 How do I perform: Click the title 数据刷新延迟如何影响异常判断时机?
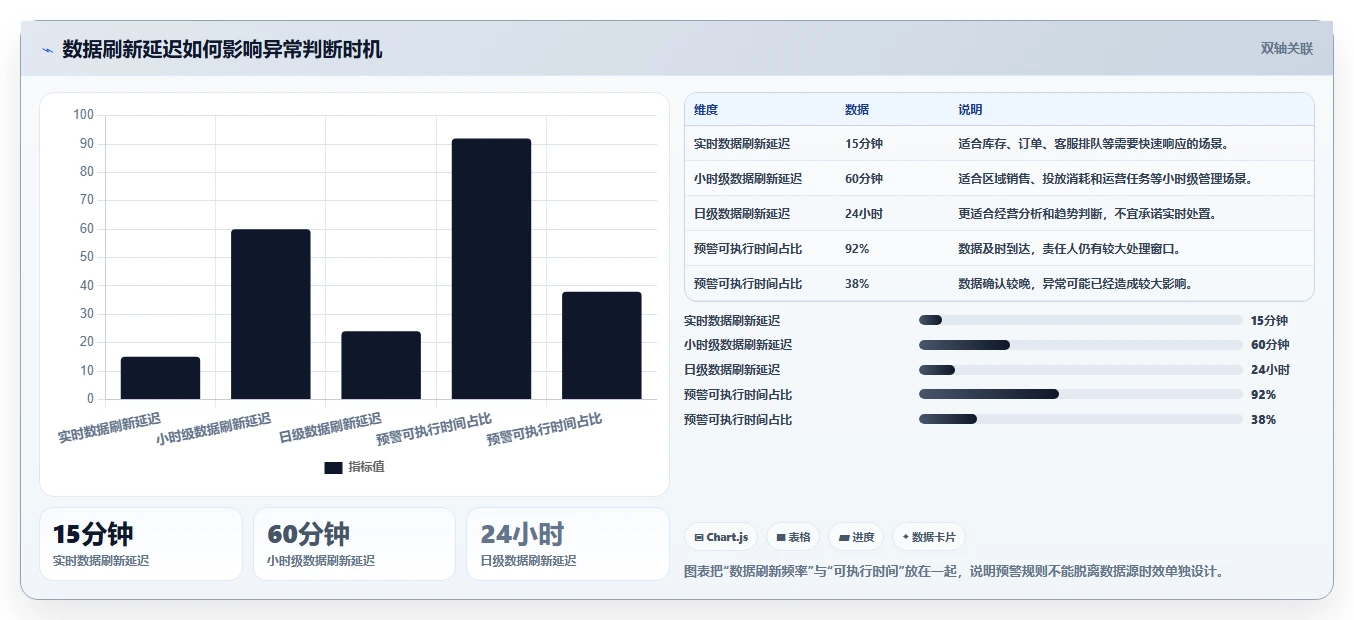(x=222, y=49)
